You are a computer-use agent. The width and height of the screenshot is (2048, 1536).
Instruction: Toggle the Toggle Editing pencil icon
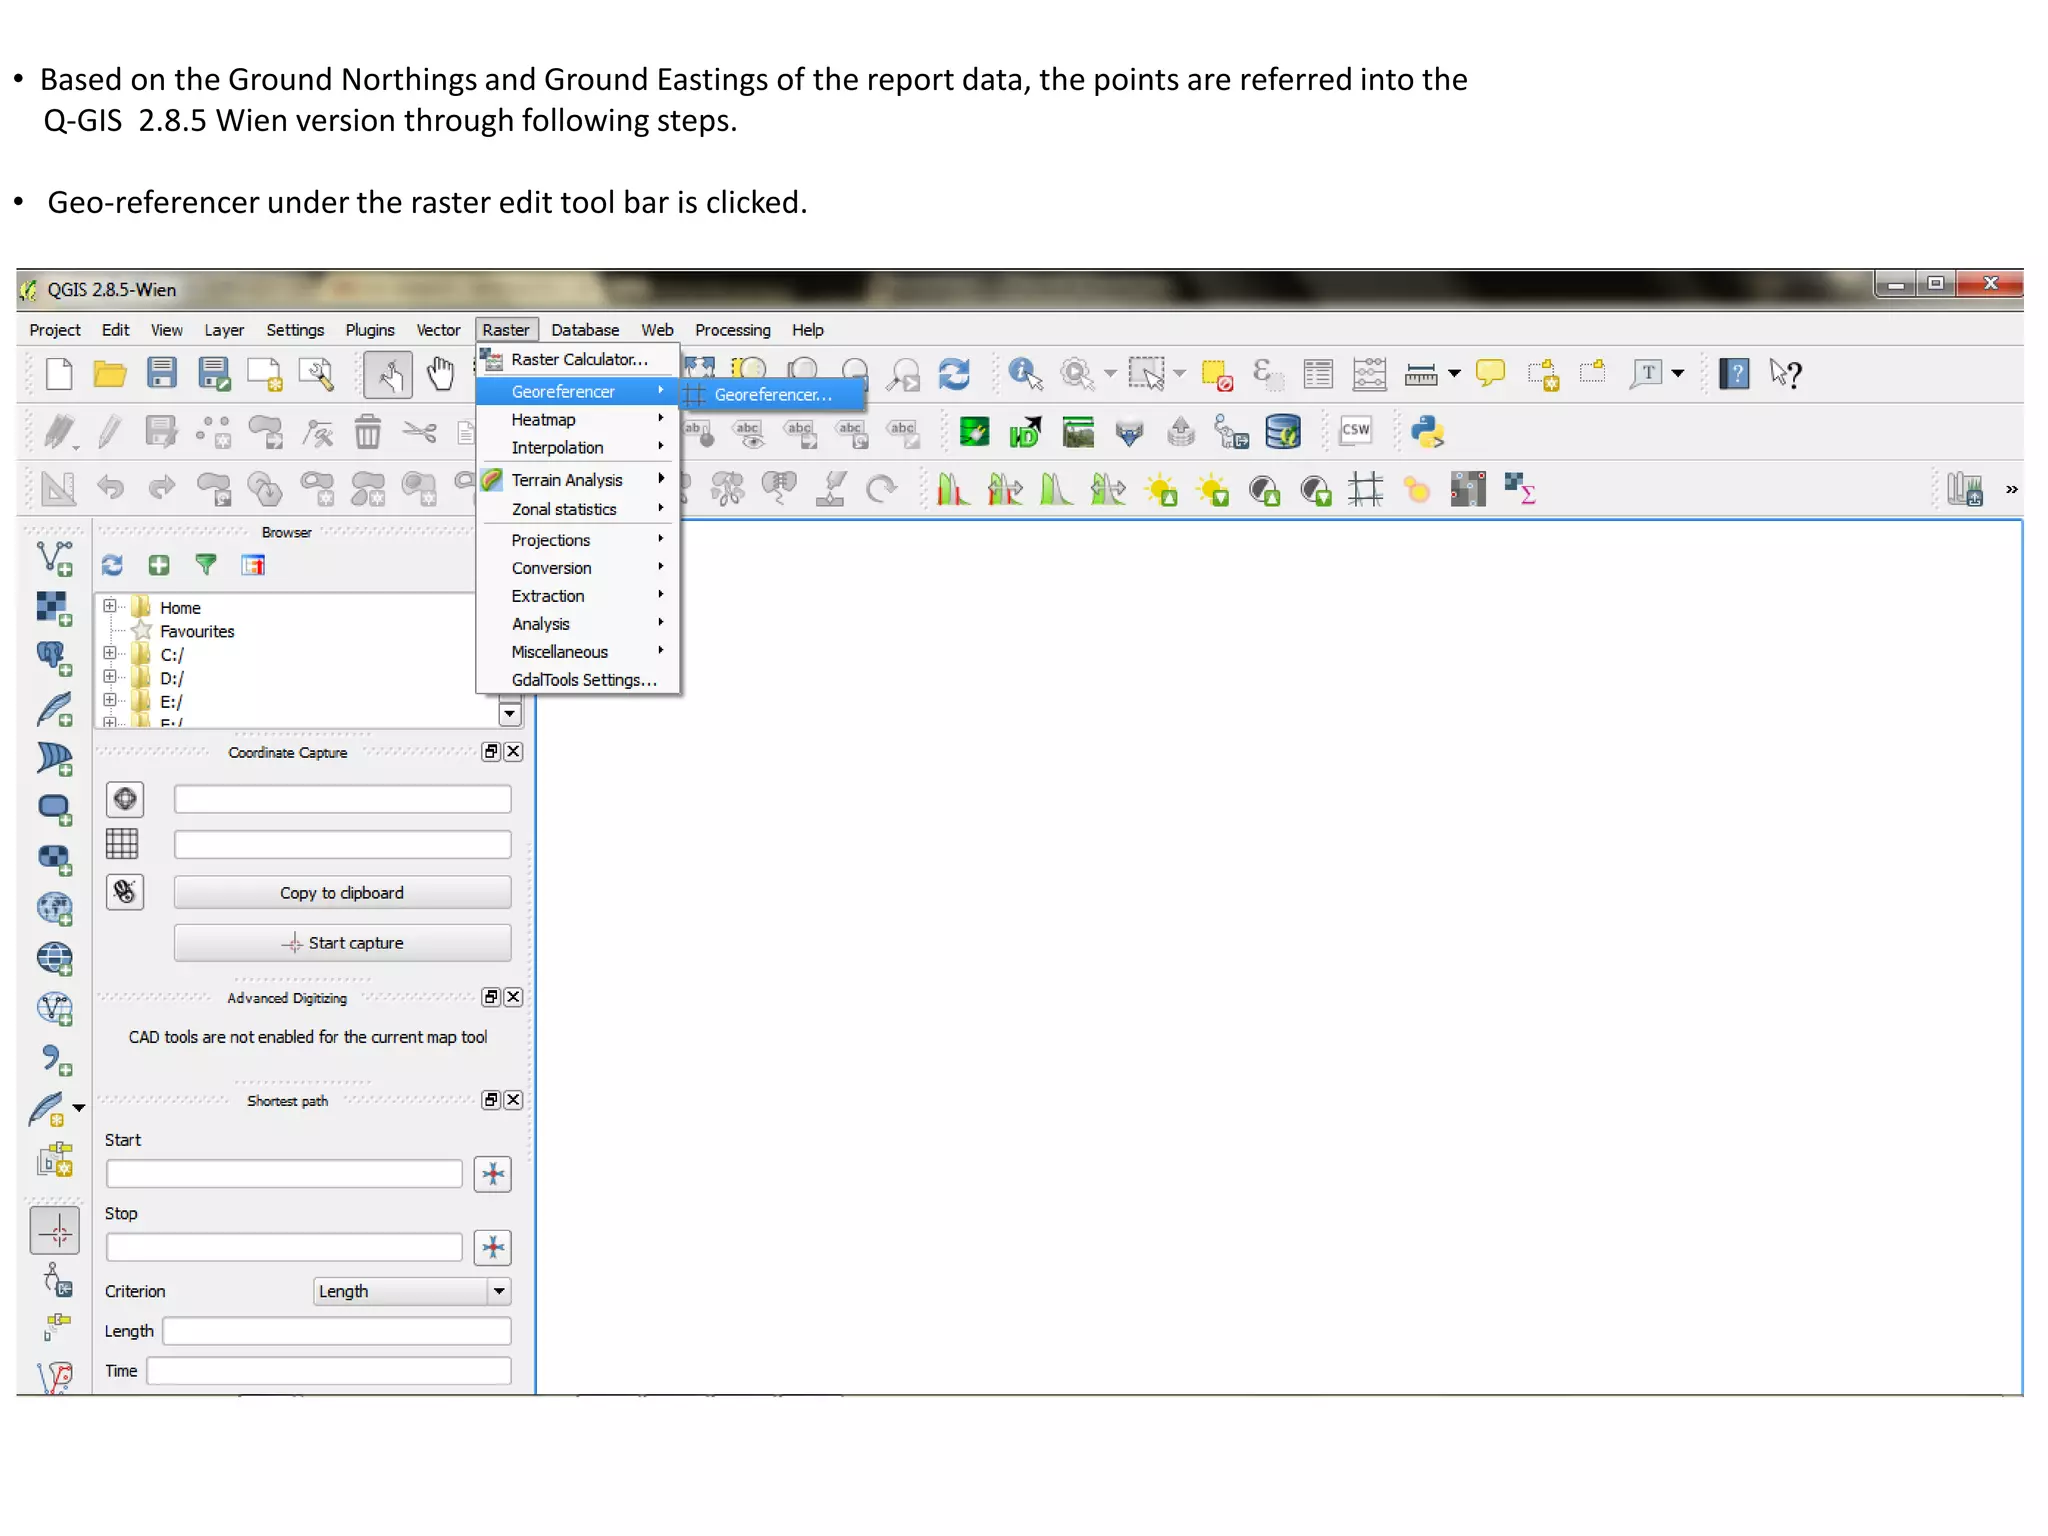pyautogui.click(x=109, y=432)
